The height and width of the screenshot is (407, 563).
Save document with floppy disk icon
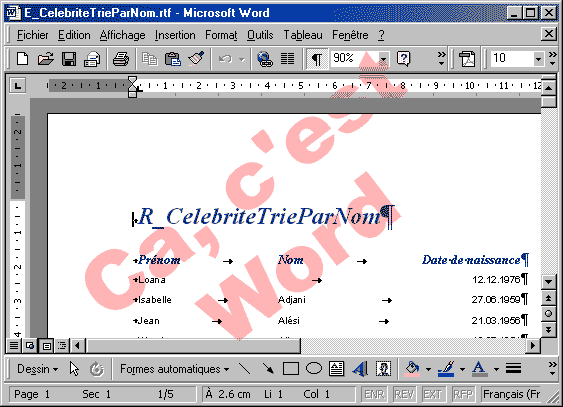pos(69,59)
